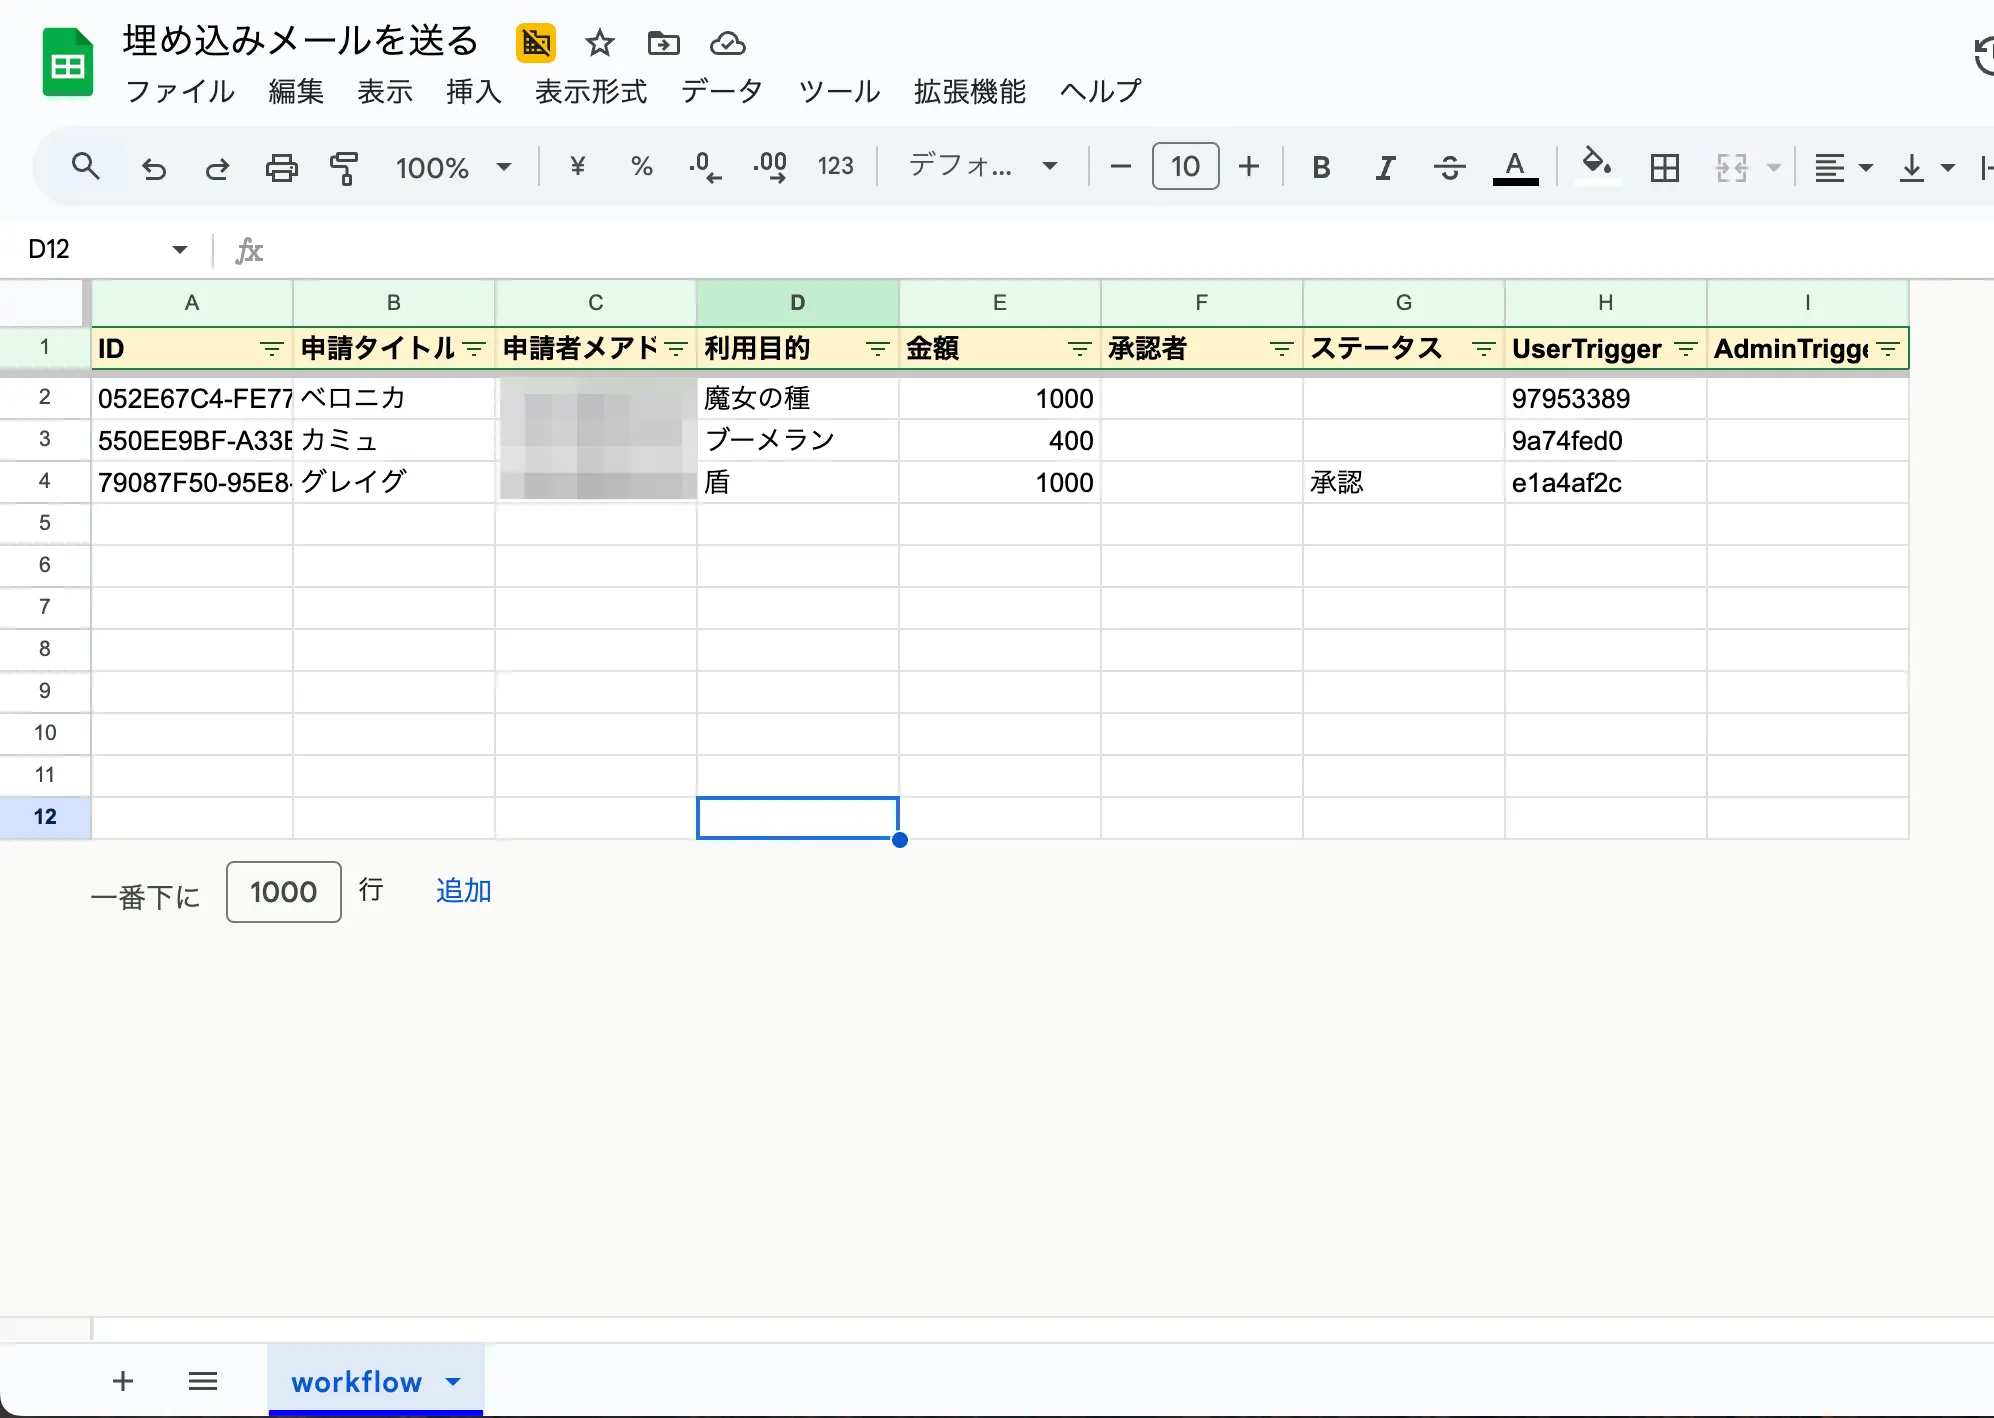
Task: Toggle bold formatting
Action: (x=1321, y=167)
